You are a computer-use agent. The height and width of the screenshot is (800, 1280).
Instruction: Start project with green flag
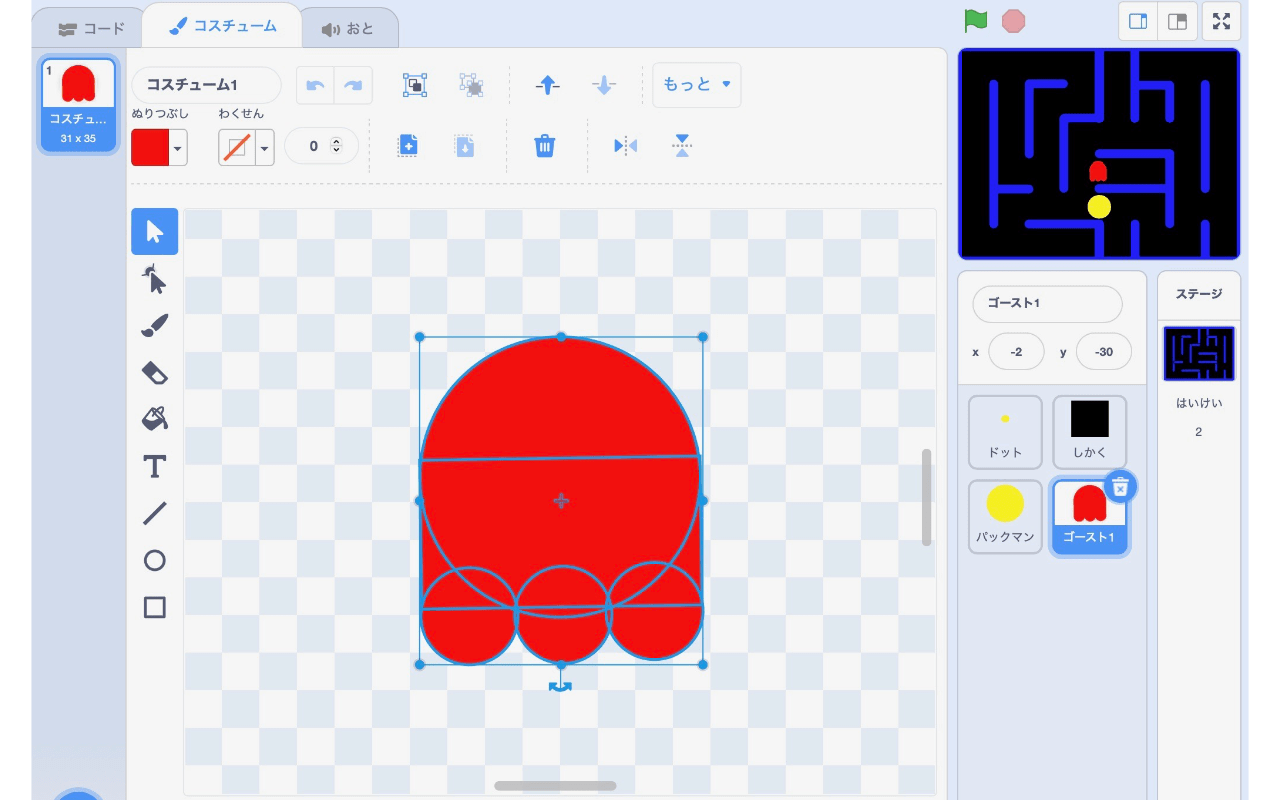[x=975, y=20]
